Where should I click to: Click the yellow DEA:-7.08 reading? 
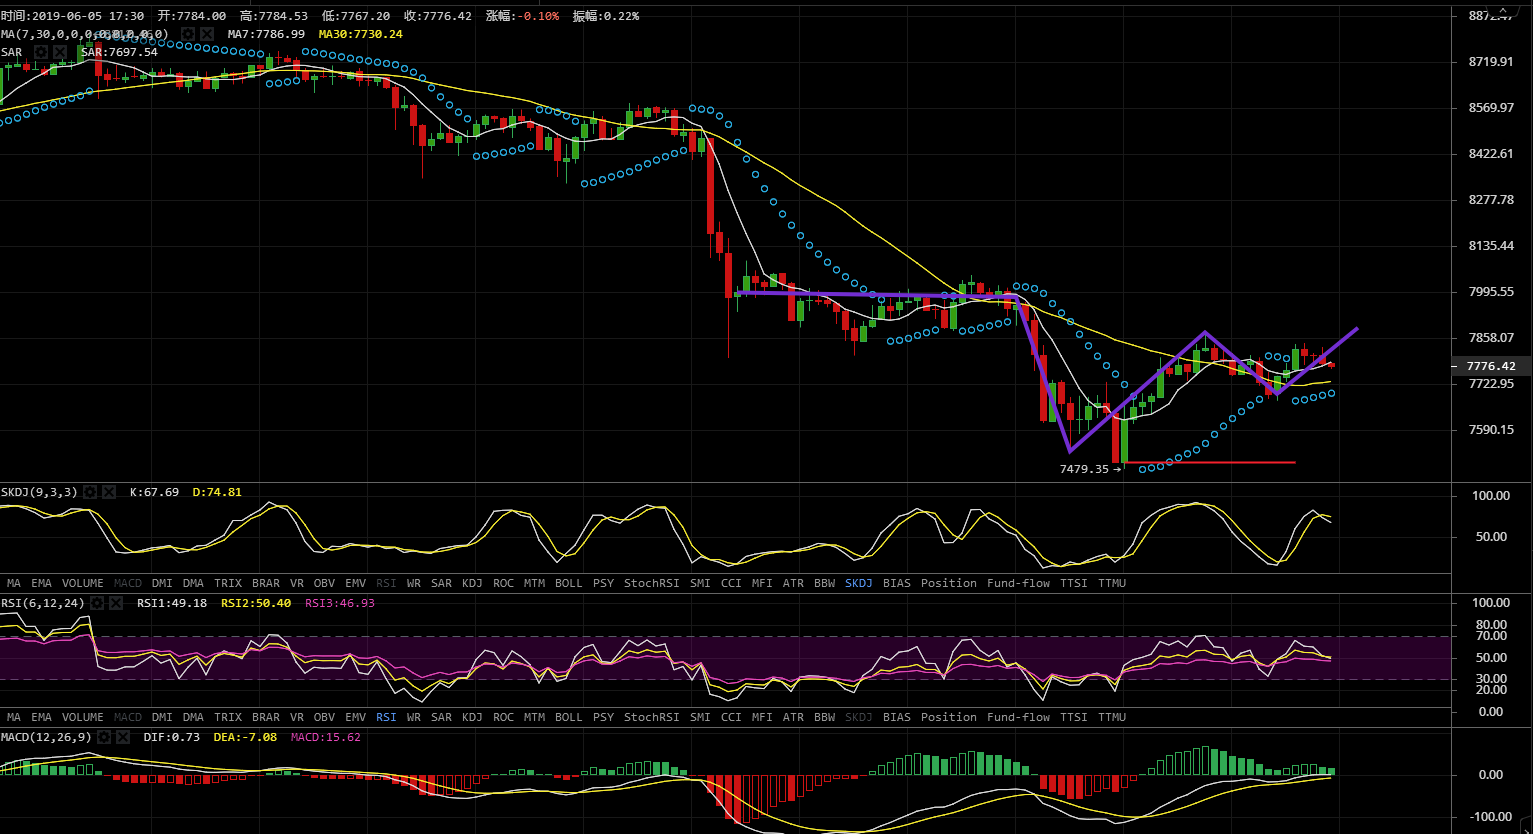point(246,737)
